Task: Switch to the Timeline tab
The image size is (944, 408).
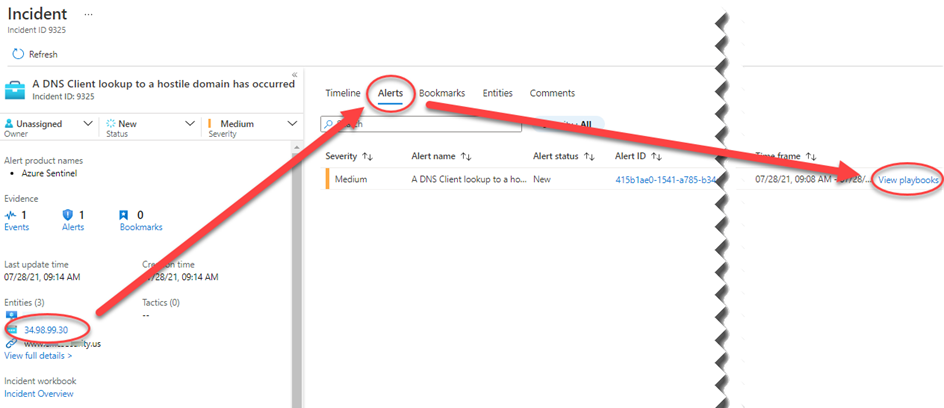Action: tap(342, 93)
